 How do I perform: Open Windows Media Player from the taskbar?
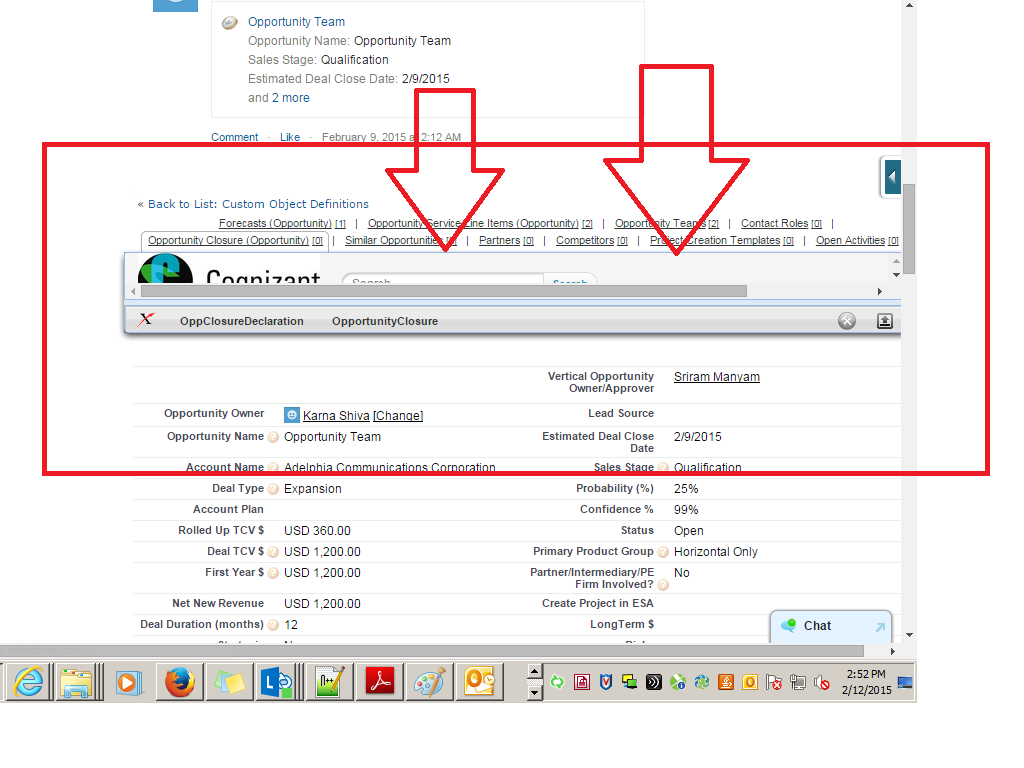click(x=128, y=682)
